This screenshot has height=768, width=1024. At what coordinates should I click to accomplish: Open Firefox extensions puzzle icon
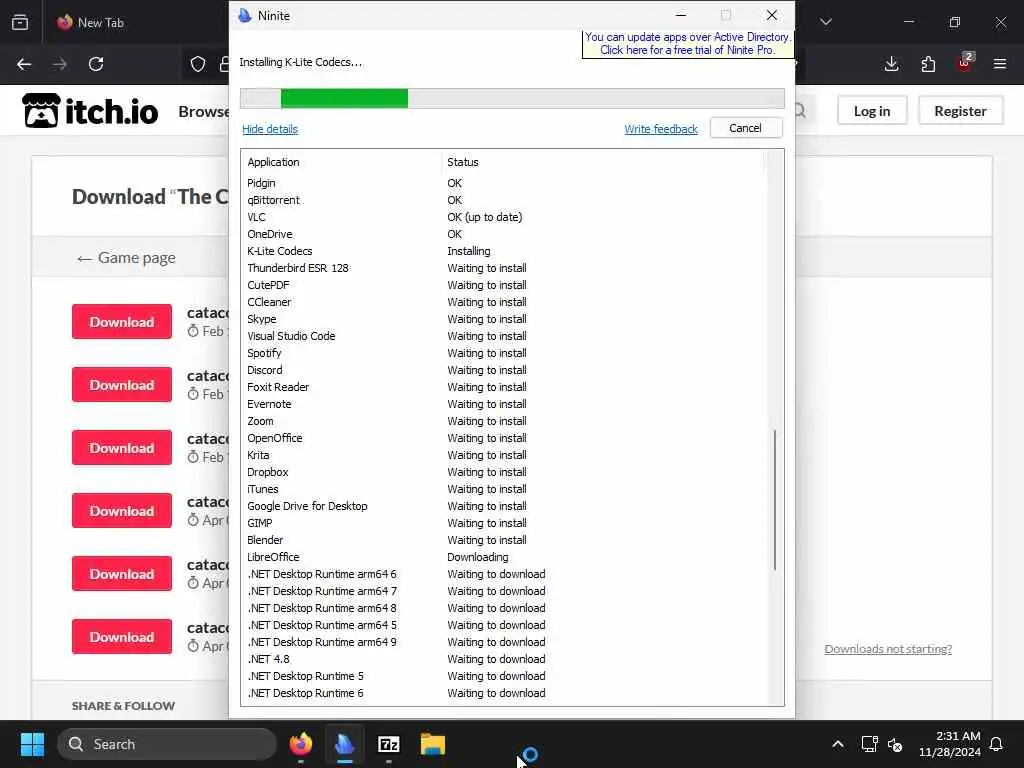[x=928, y=64]
